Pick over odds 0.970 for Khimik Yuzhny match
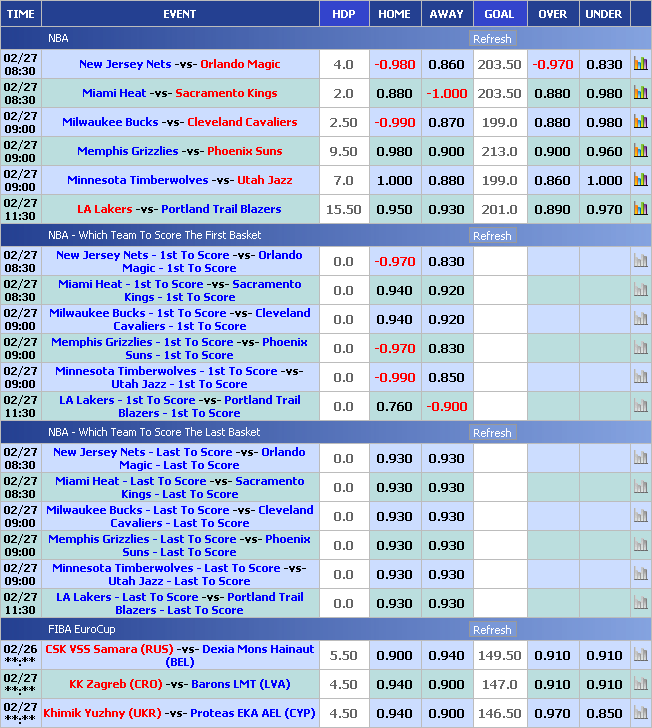652x728 pixels. pyautogui.click(x=552, y=714)
